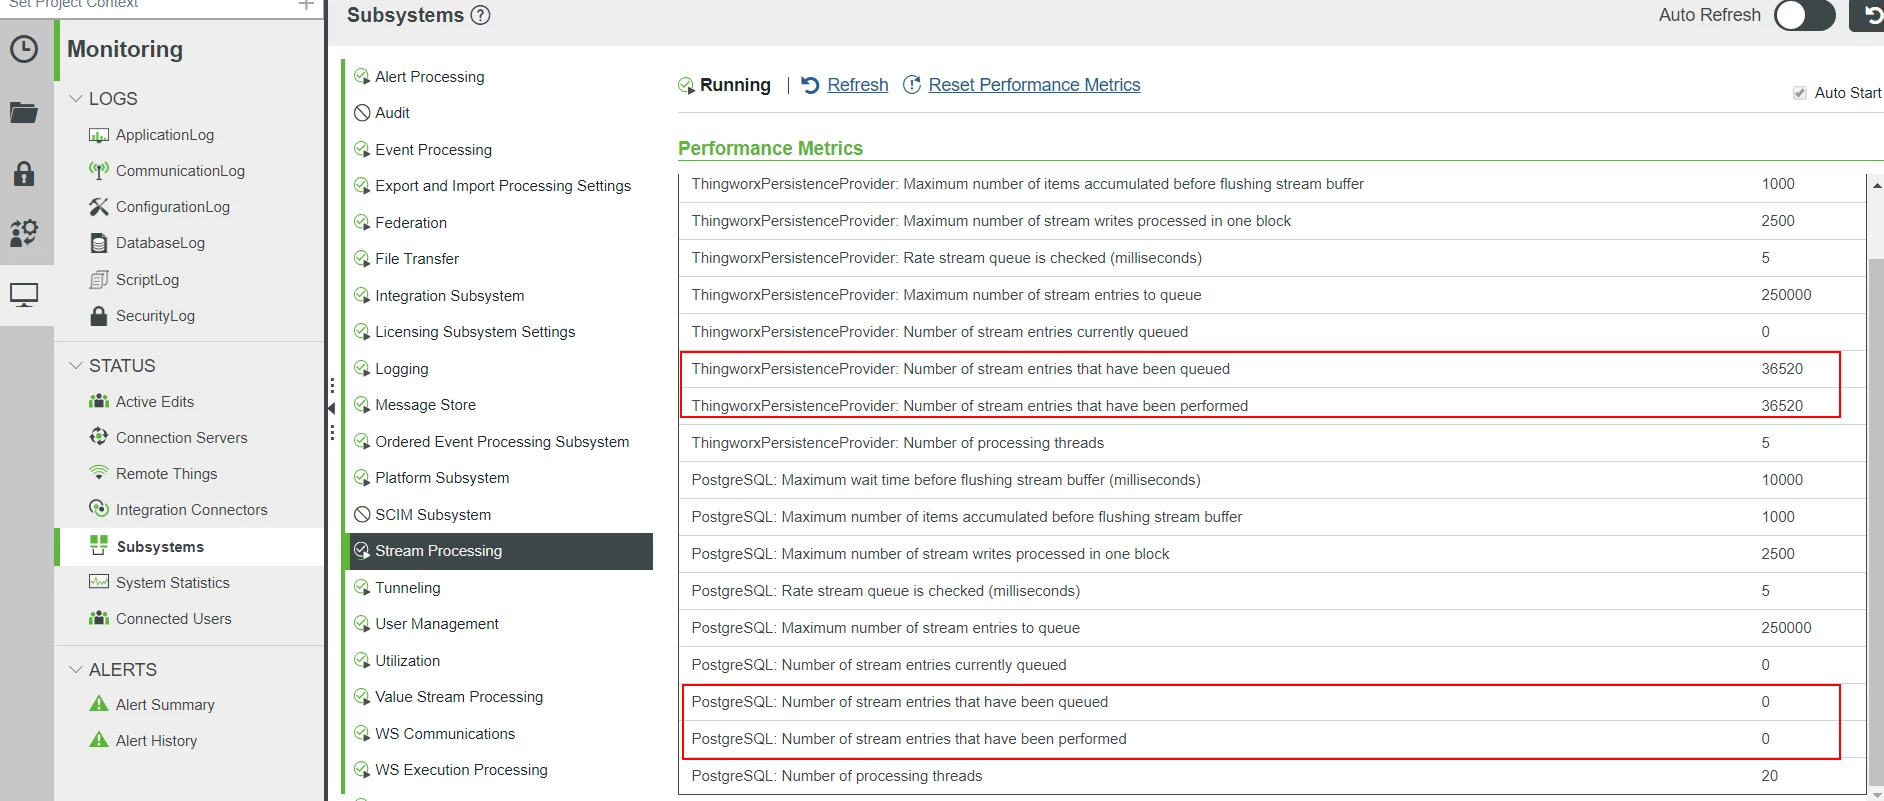The height and width of the screenshot is (801, 1884).
Task: Click the Alert History warning icon
Action: pyautogui.click(x=99, y=740)
